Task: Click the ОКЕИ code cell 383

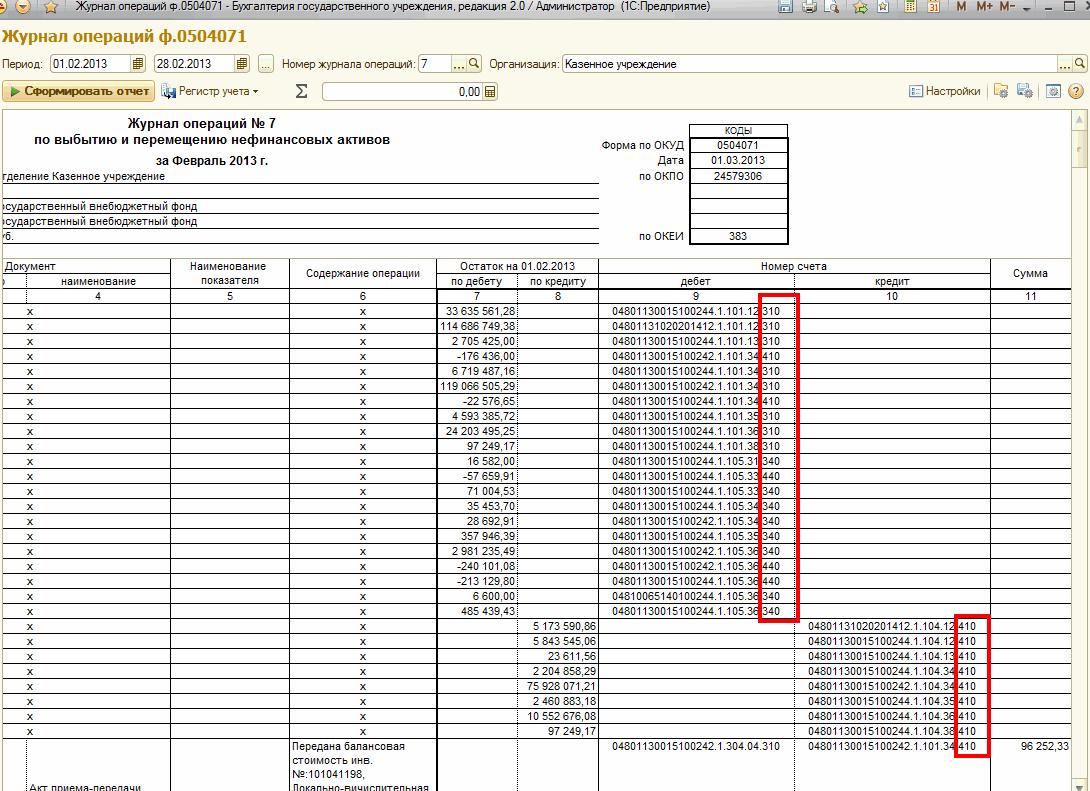Action: [x=738, y=236]
